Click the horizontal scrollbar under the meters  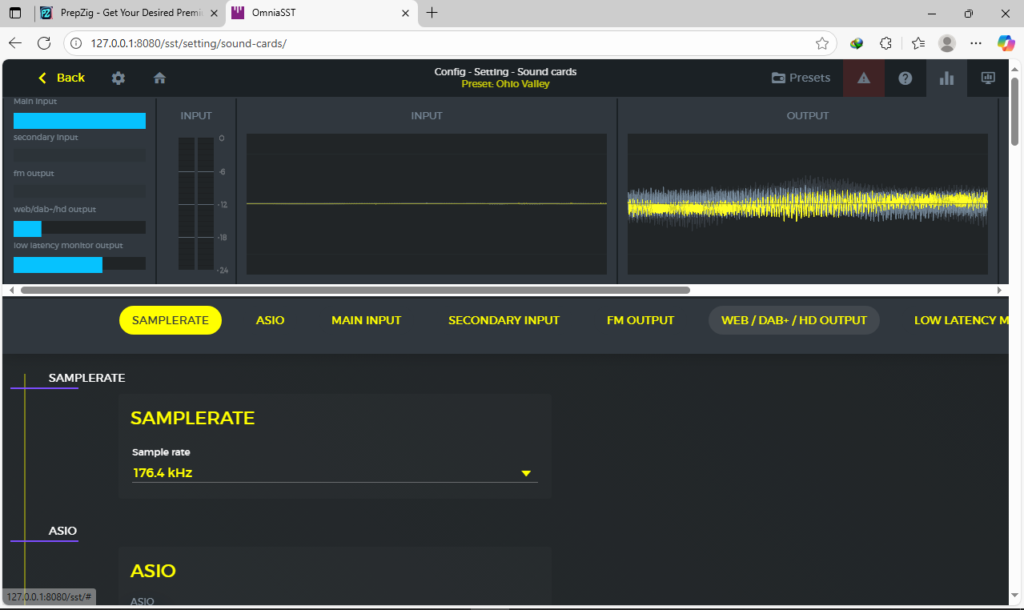pos(355,290)
